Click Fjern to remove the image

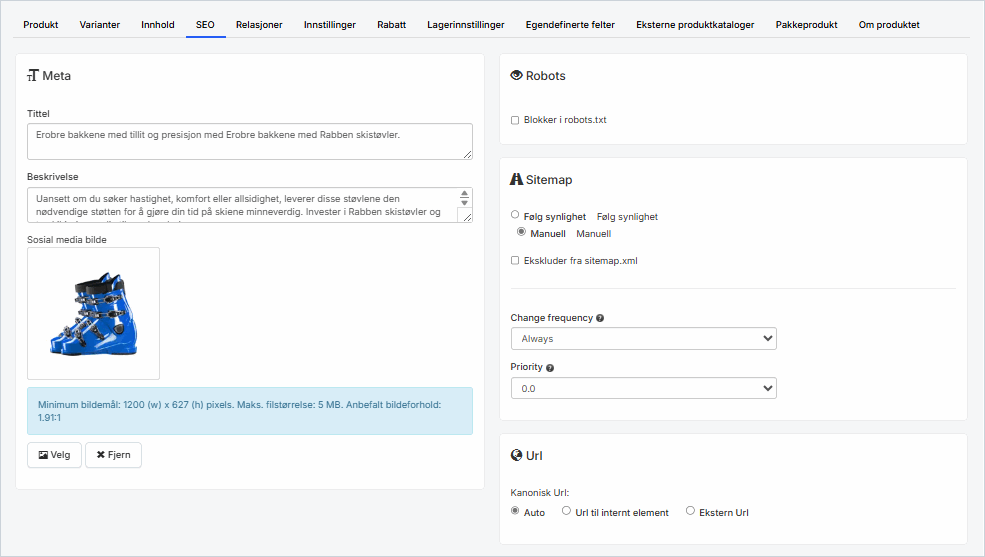[113, 455]
